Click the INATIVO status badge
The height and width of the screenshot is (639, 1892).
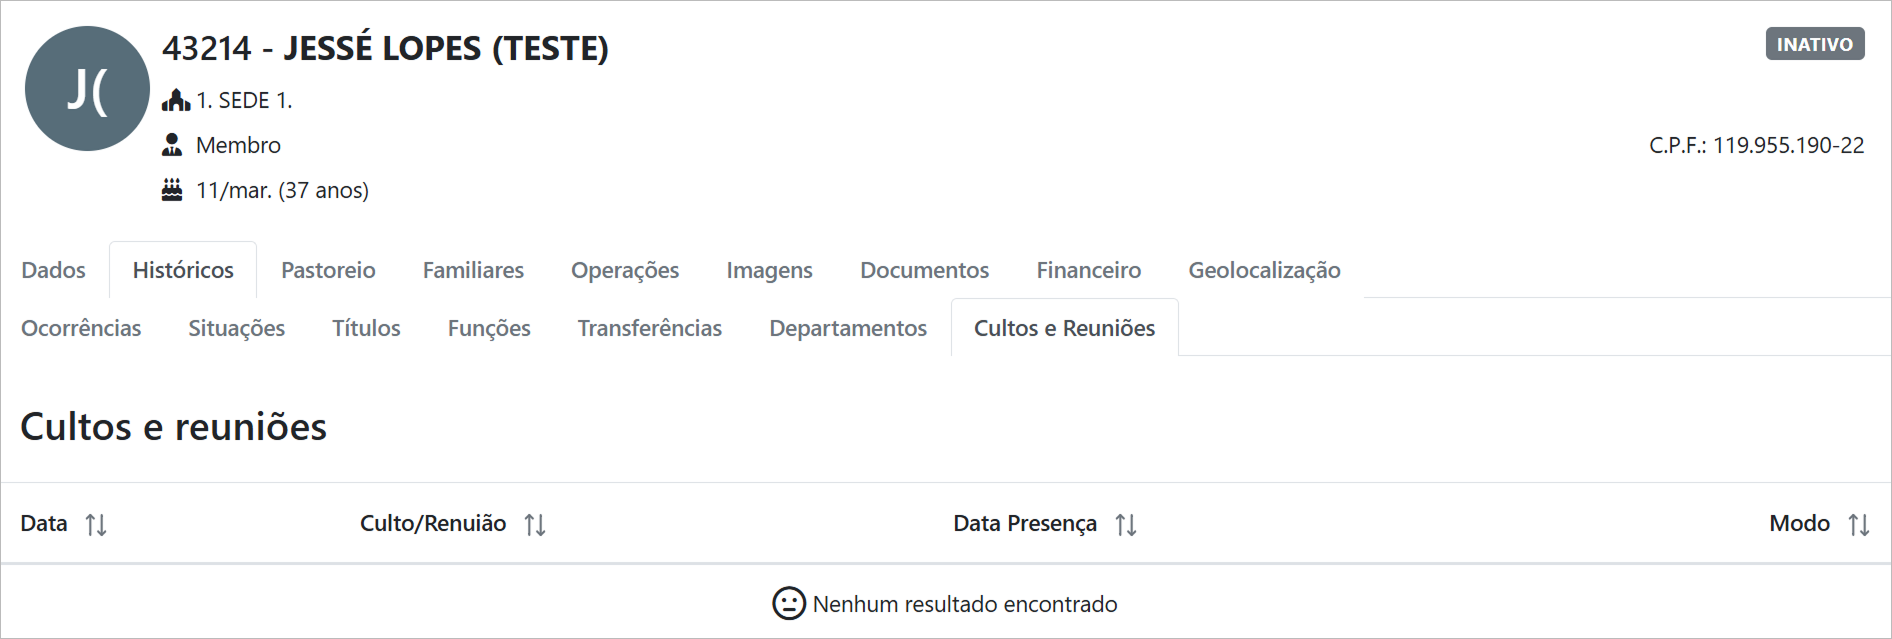click(1815, 44)
